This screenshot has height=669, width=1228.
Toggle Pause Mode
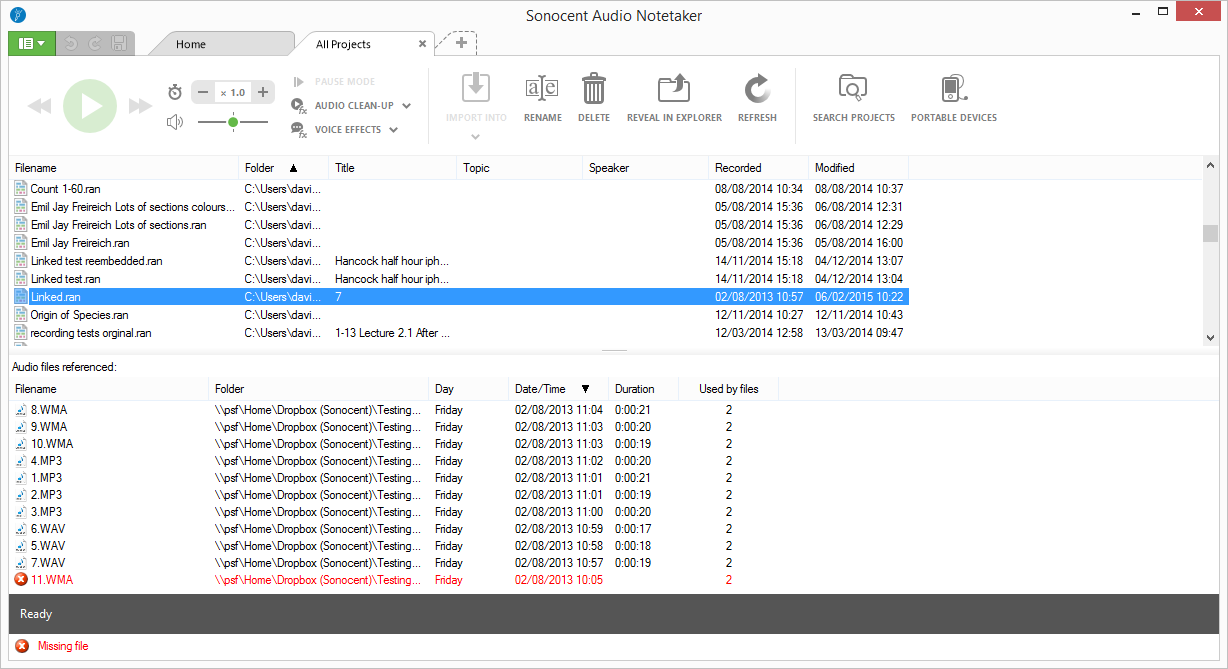click(x=334, y=82)
